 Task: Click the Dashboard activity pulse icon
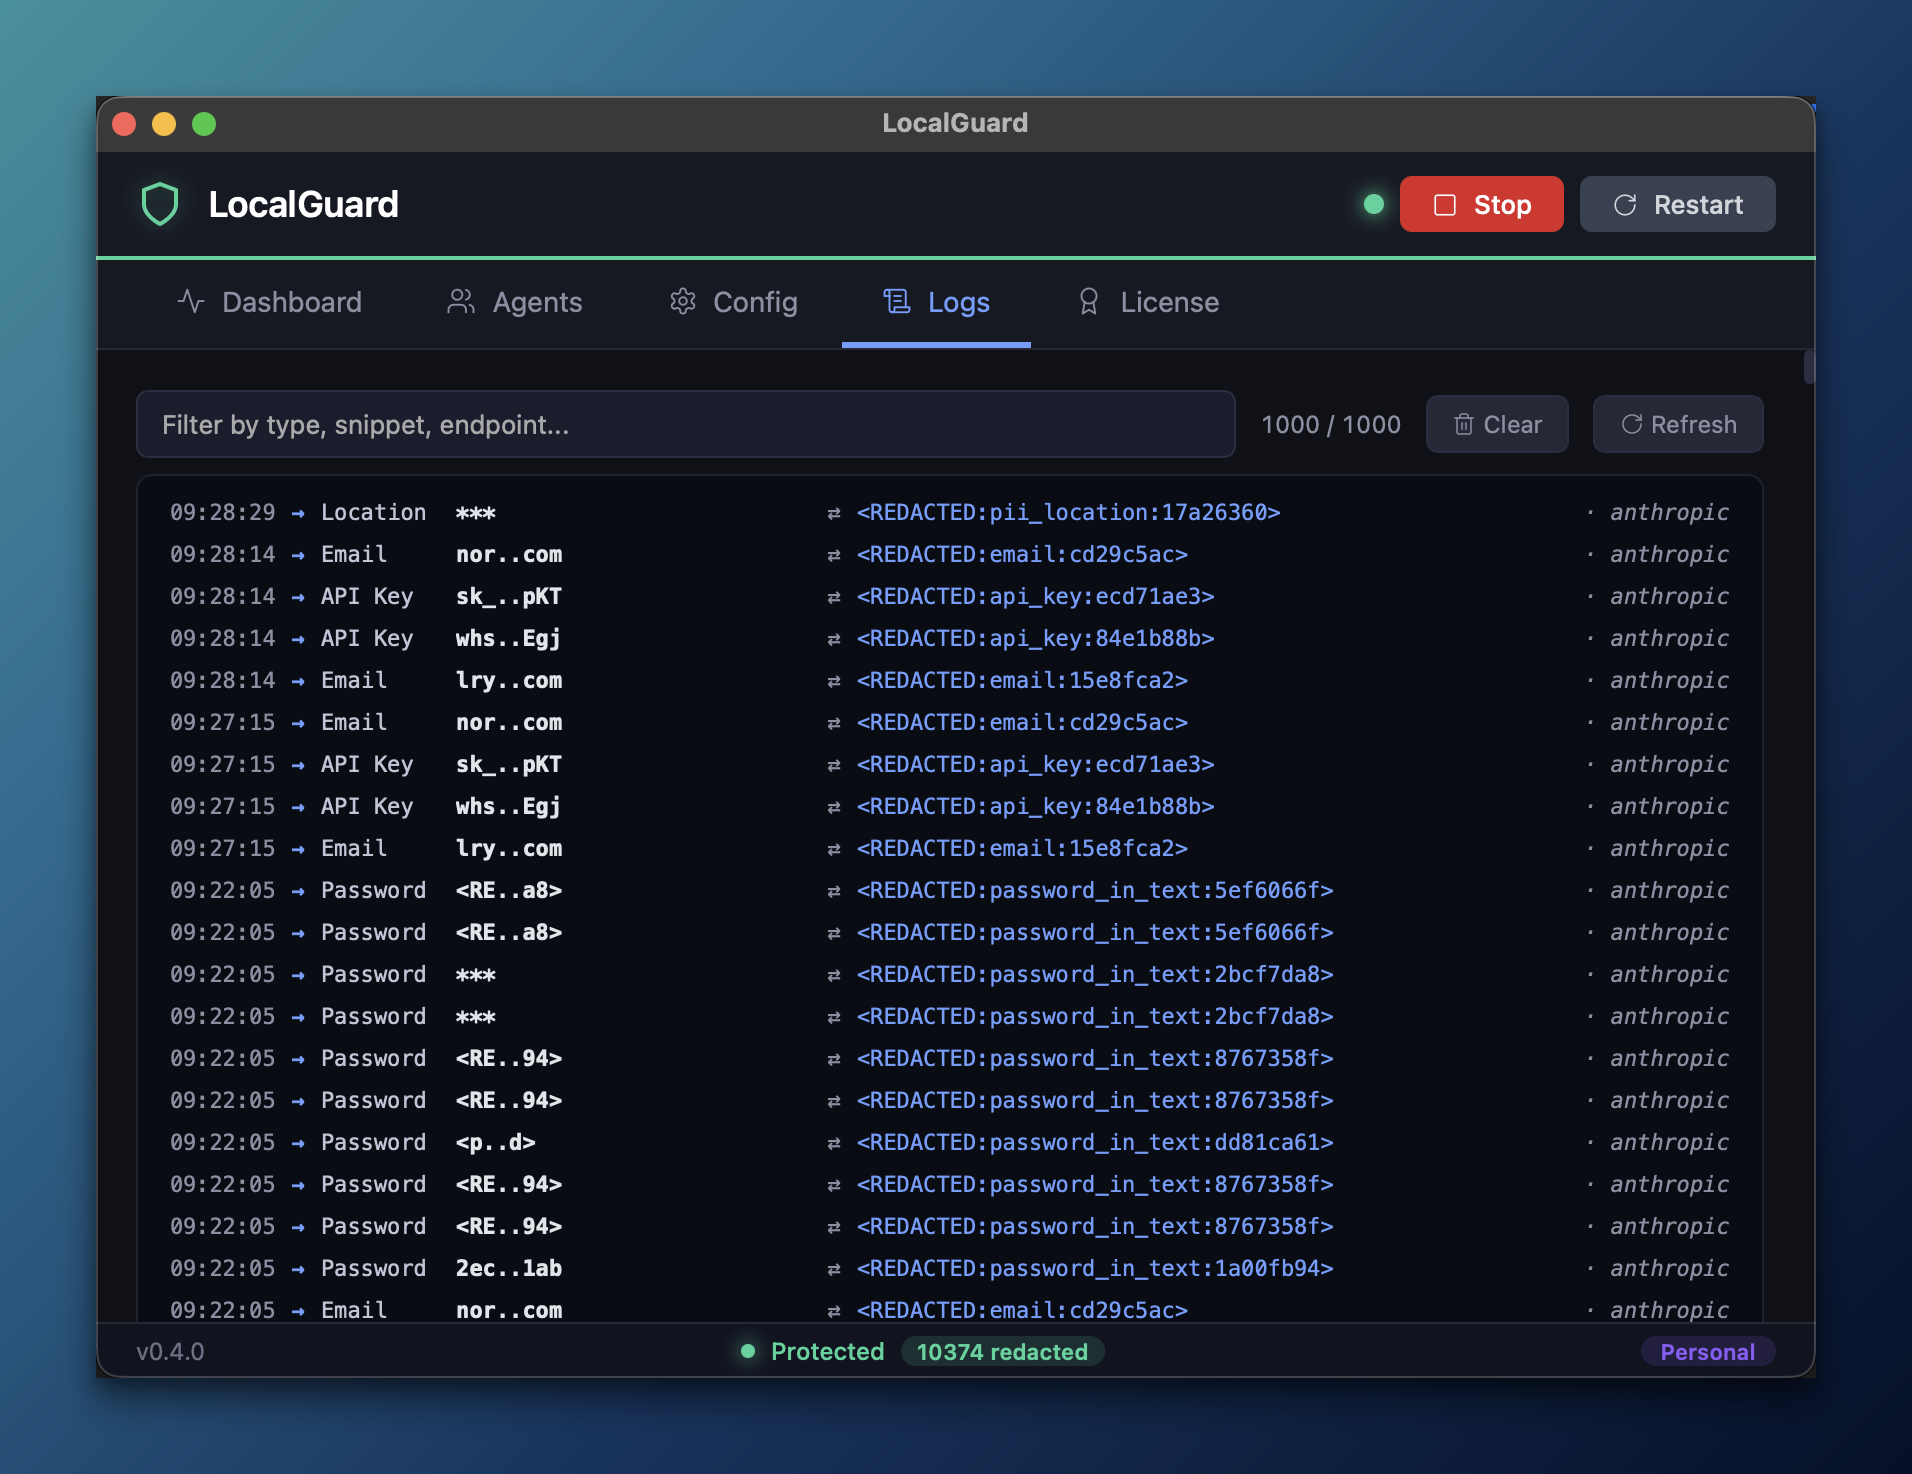[190, 301]
